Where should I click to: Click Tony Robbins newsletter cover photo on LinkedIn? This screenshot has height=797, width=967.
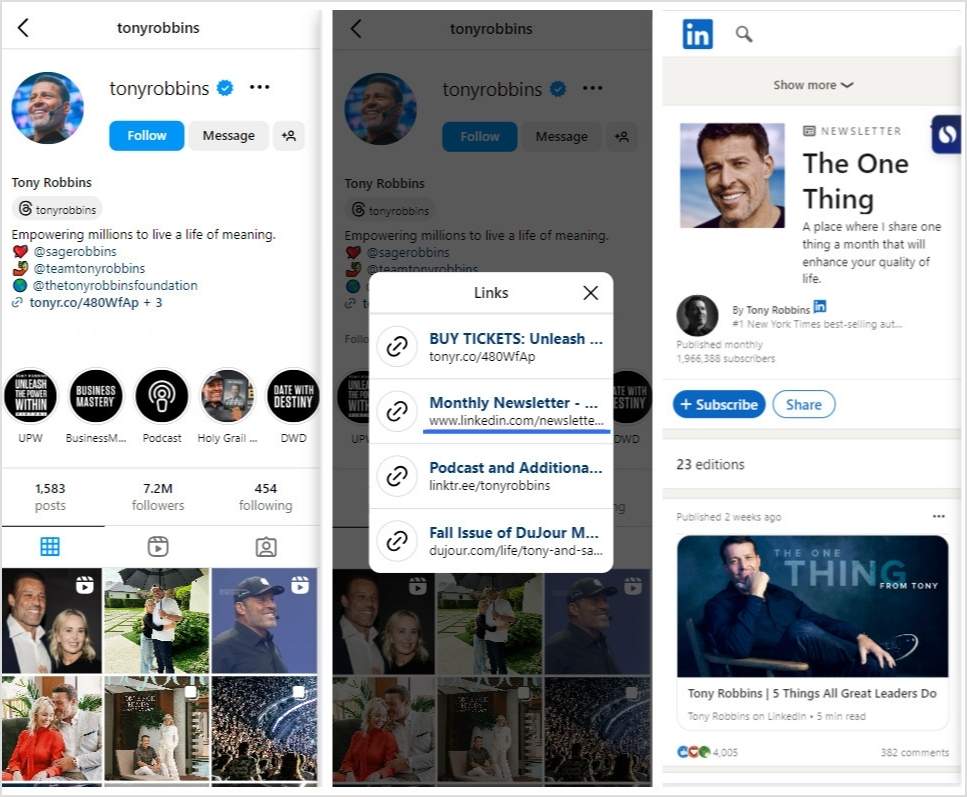pos(732,176)
